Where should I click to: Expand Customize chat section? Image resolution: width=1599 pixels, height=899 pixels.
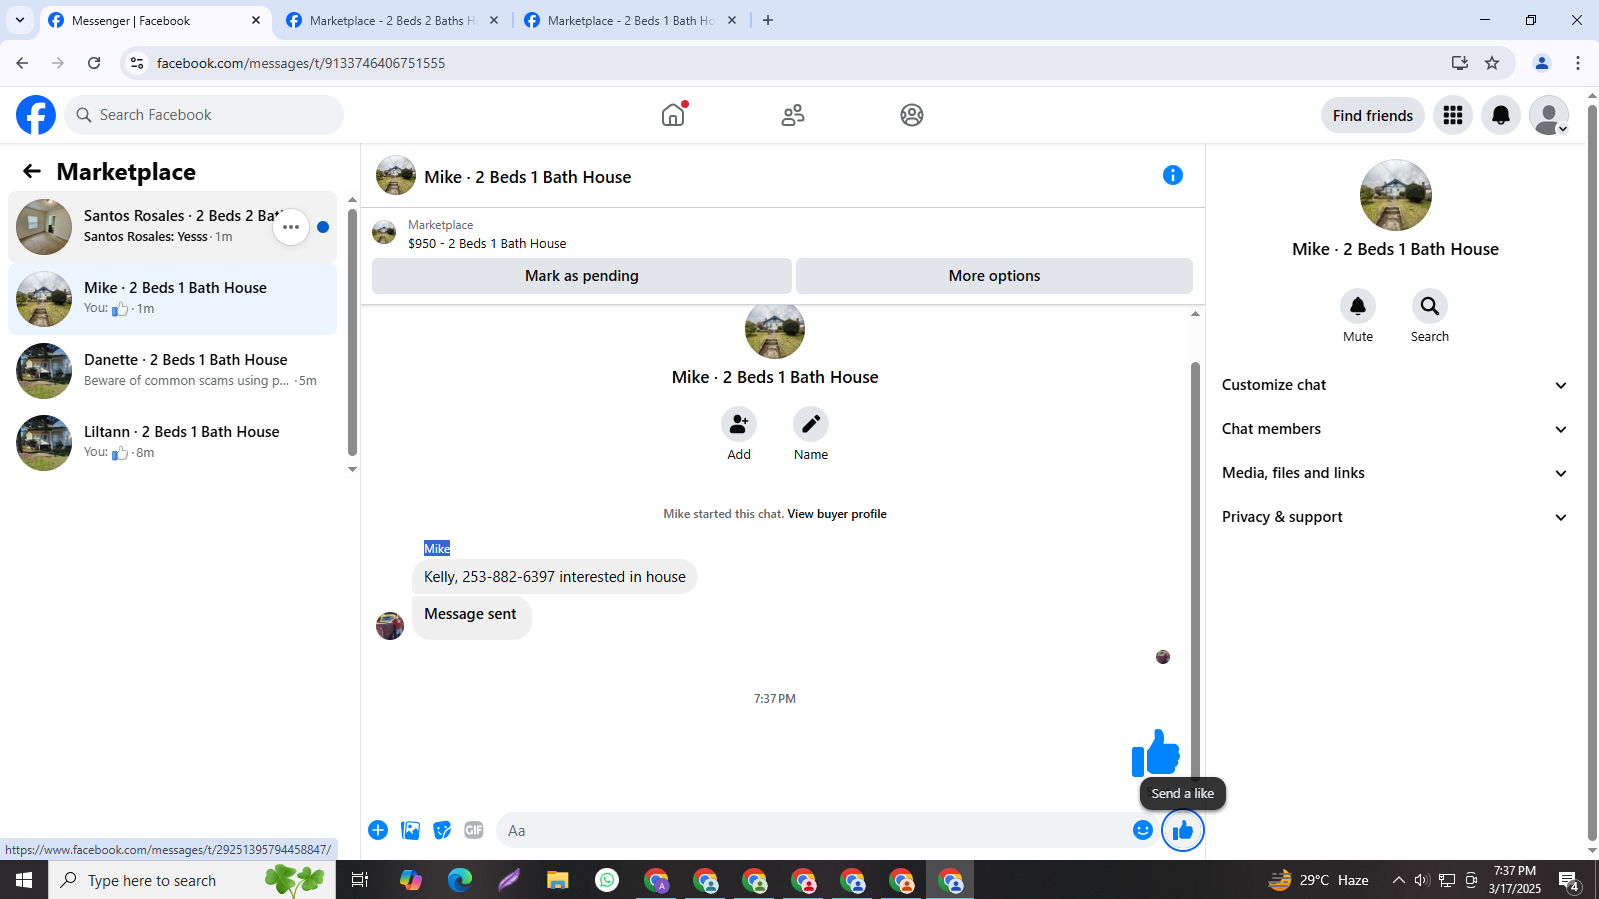point(1395,385)
